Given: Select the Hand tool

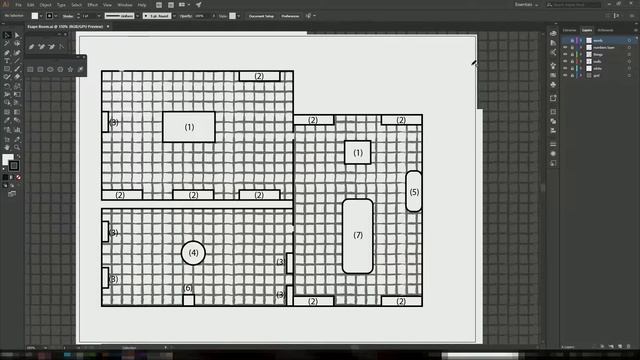Looking at the screenshot, I should tap(7, 147).
